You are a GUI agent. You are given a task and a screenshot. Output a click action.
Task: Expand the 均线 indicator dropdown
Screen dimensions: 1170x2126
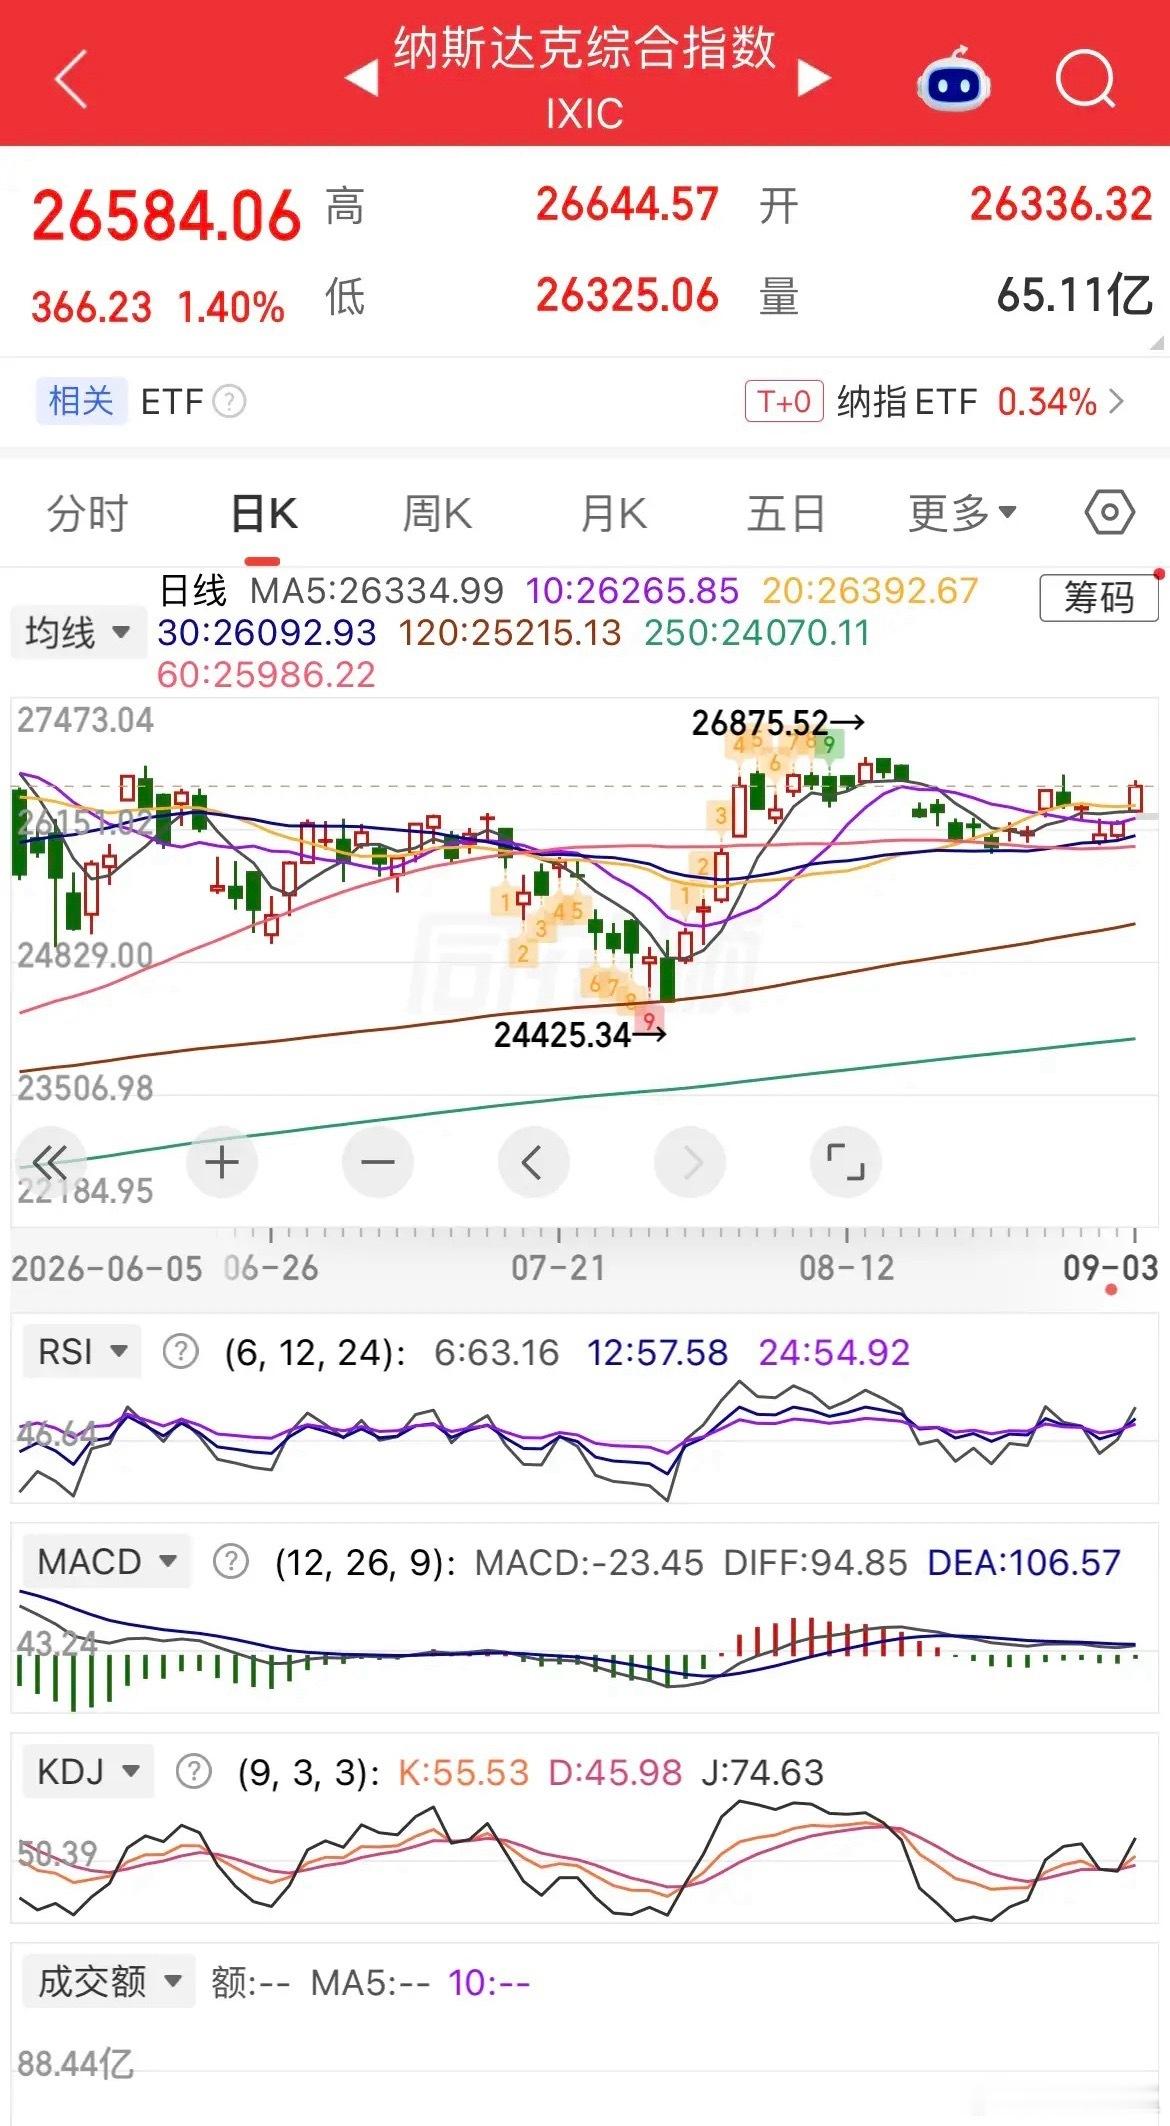click(x=76, y=632)
